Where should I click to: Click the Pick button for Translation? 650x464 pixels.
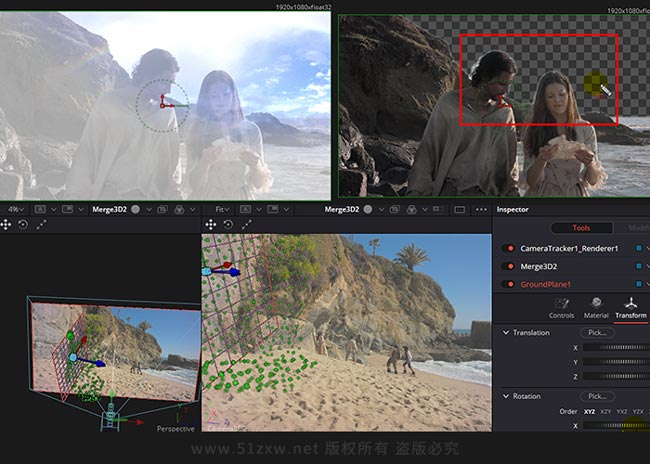[x=597, y=333]
